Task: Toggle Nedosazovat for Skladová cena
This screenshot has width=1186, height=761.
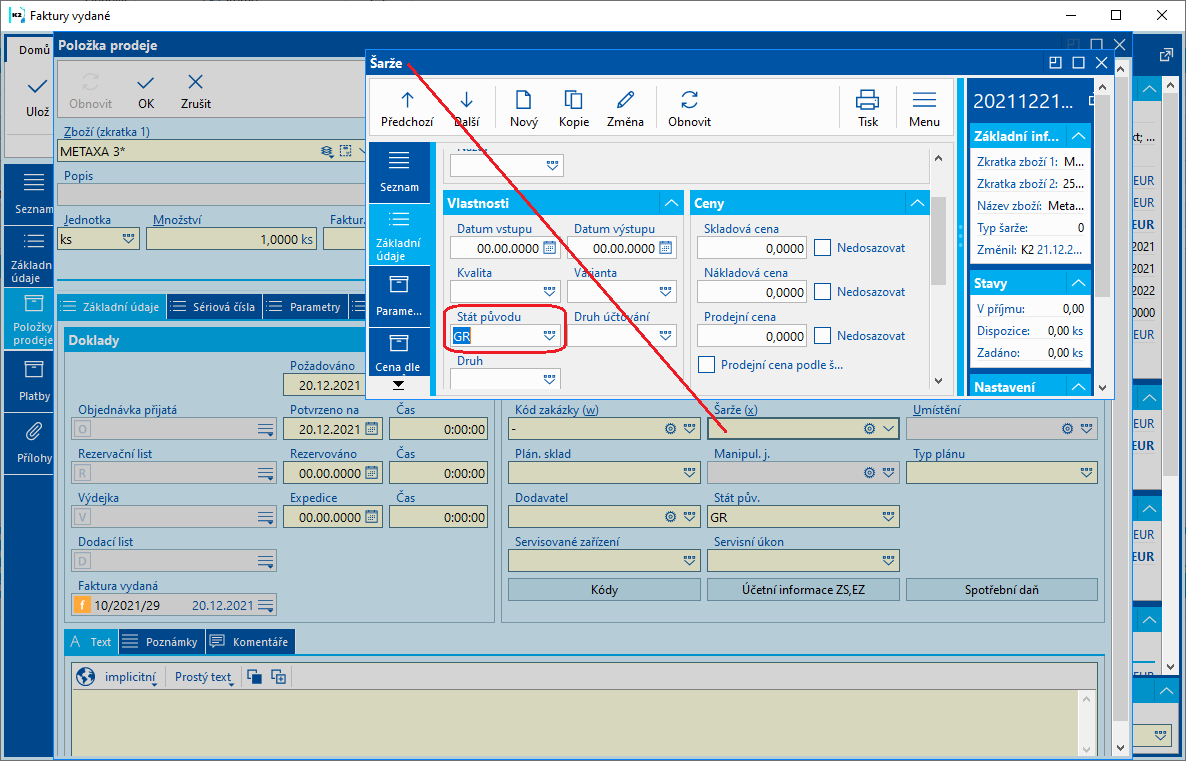Action: [x=823, y=247]
